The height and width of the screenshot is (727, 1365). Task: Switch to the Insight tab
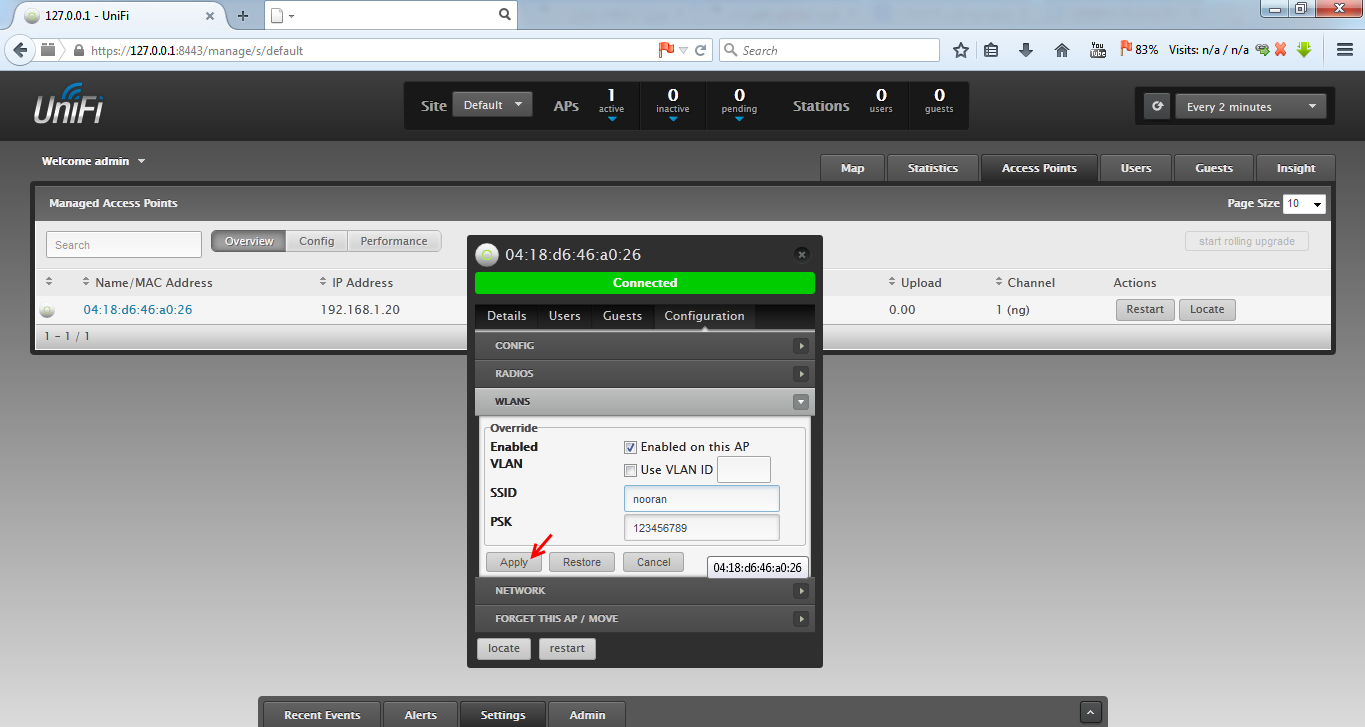click(1296, 168)
